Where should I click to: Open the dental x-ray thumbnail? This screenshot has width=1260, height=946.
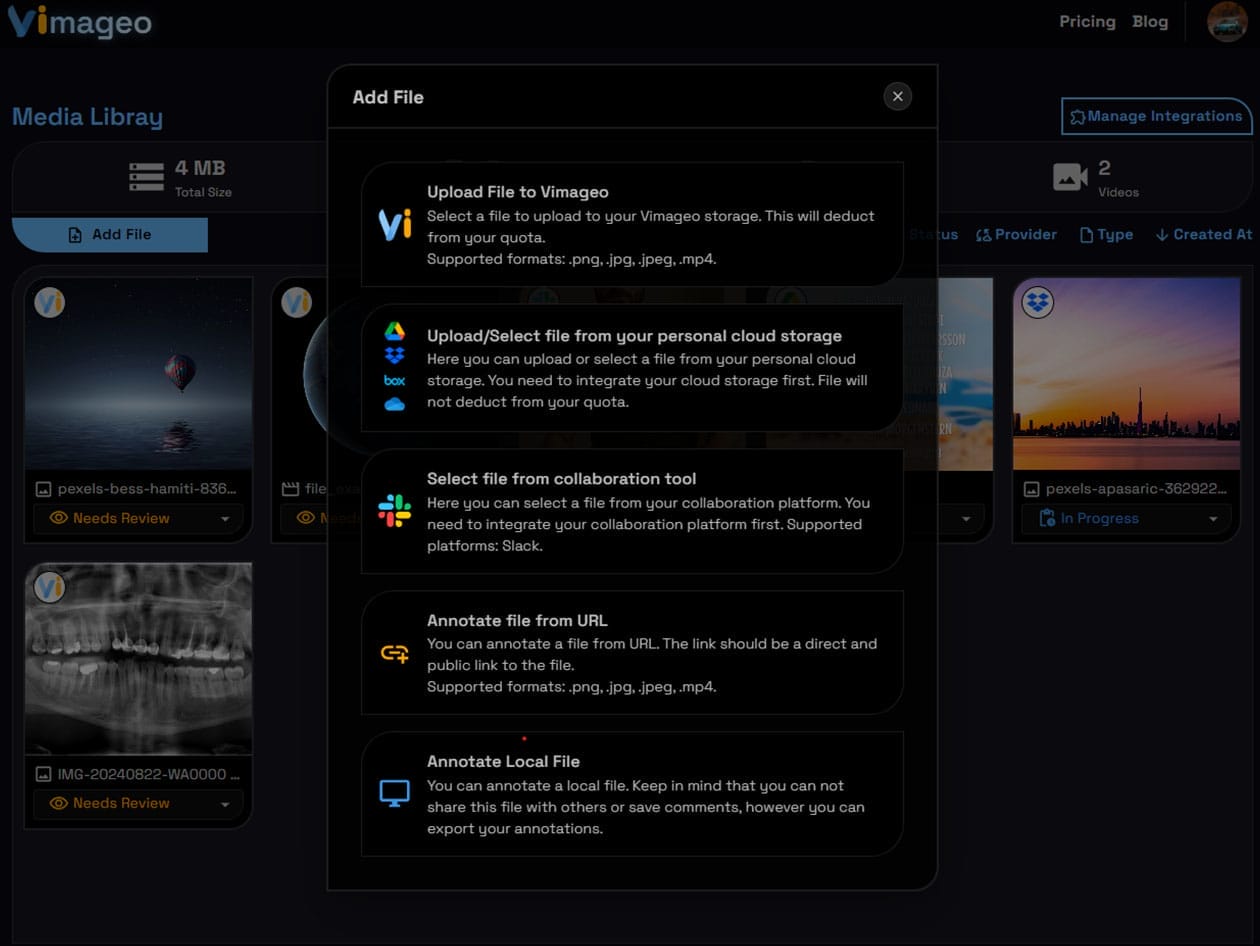click(138, 658)
